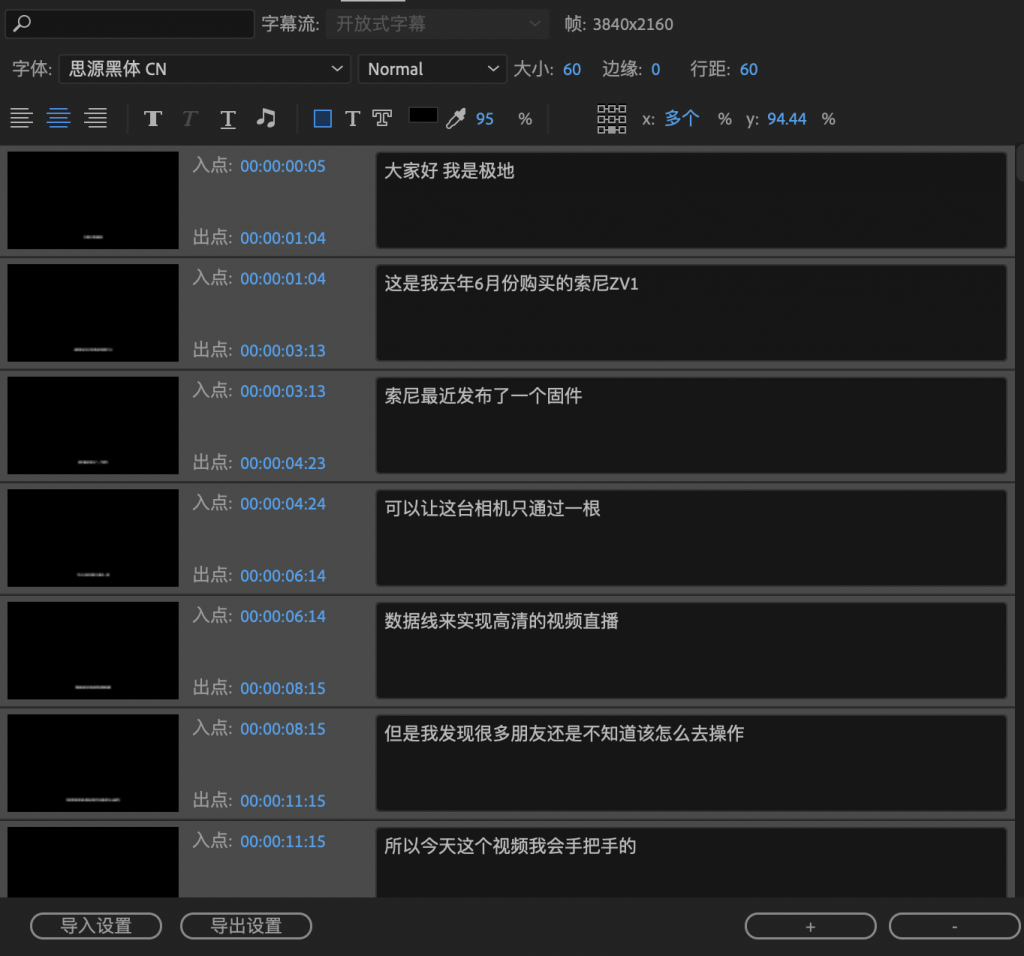Toggle the background color box option

(x=322, y=119)
